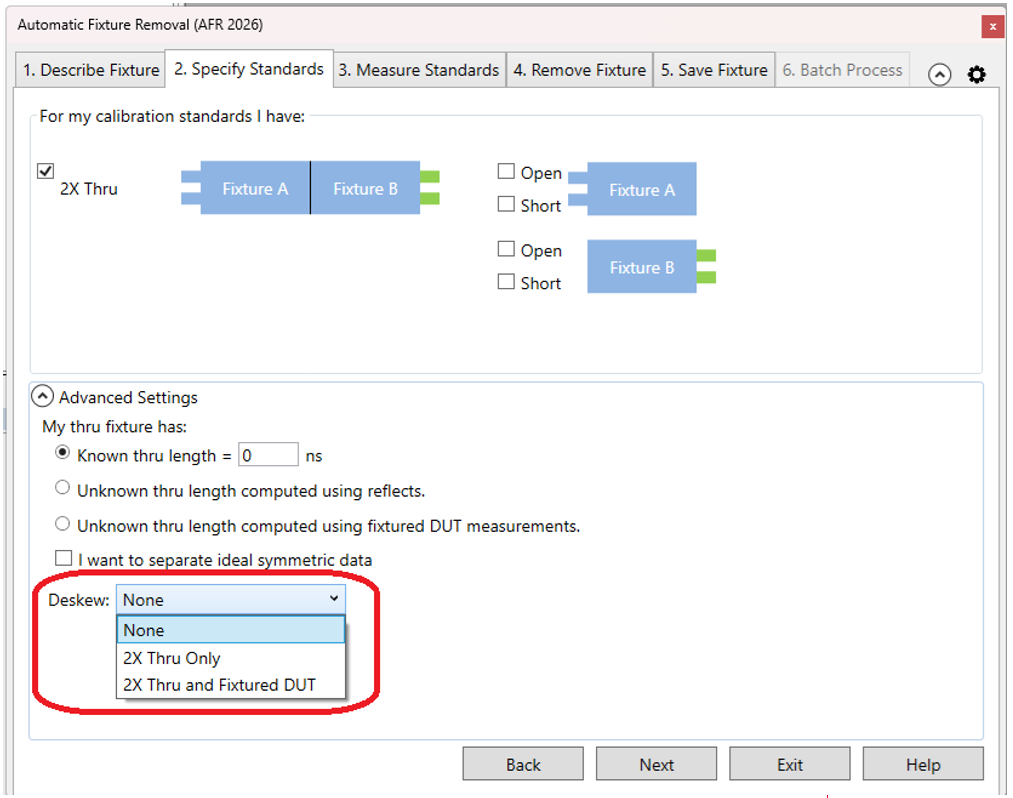
Task: Choose unknown thru length computed using reflects
Action: [63, 489]
